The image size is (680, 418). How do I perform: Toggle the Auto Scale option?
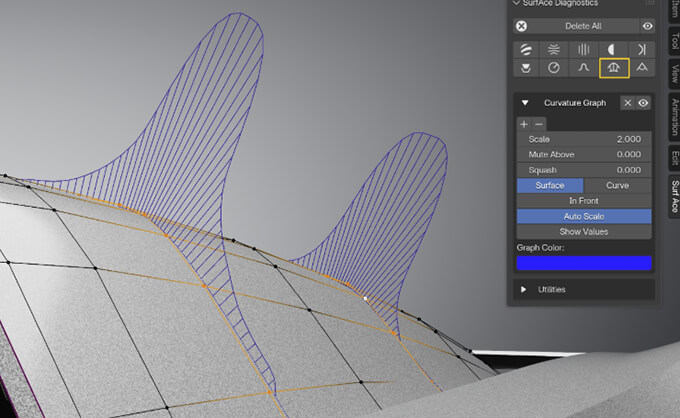coord(584,216)
